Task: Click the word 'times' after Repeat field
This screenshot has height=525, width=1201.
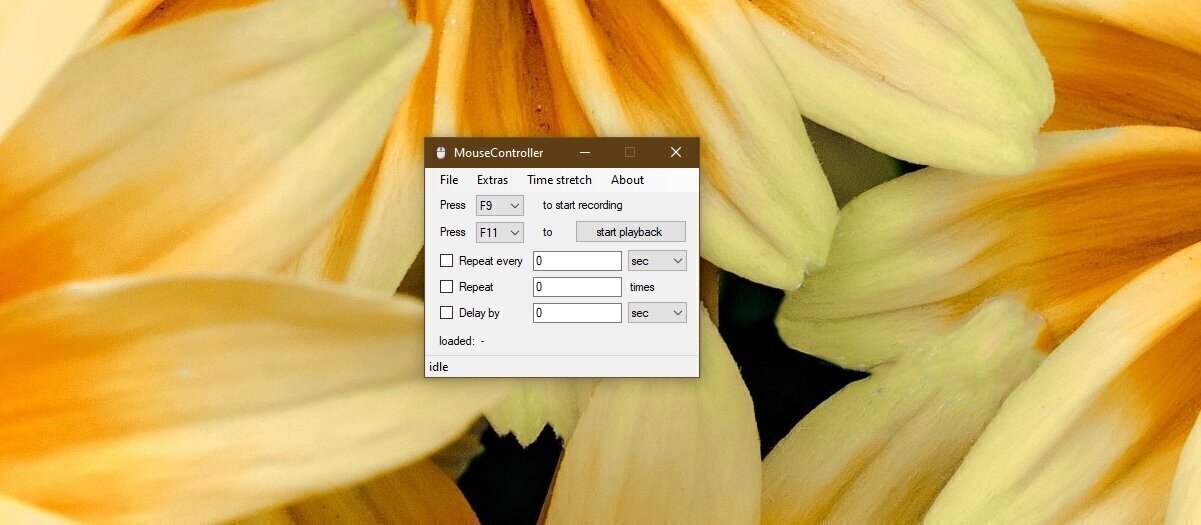Action: point(642,287)
